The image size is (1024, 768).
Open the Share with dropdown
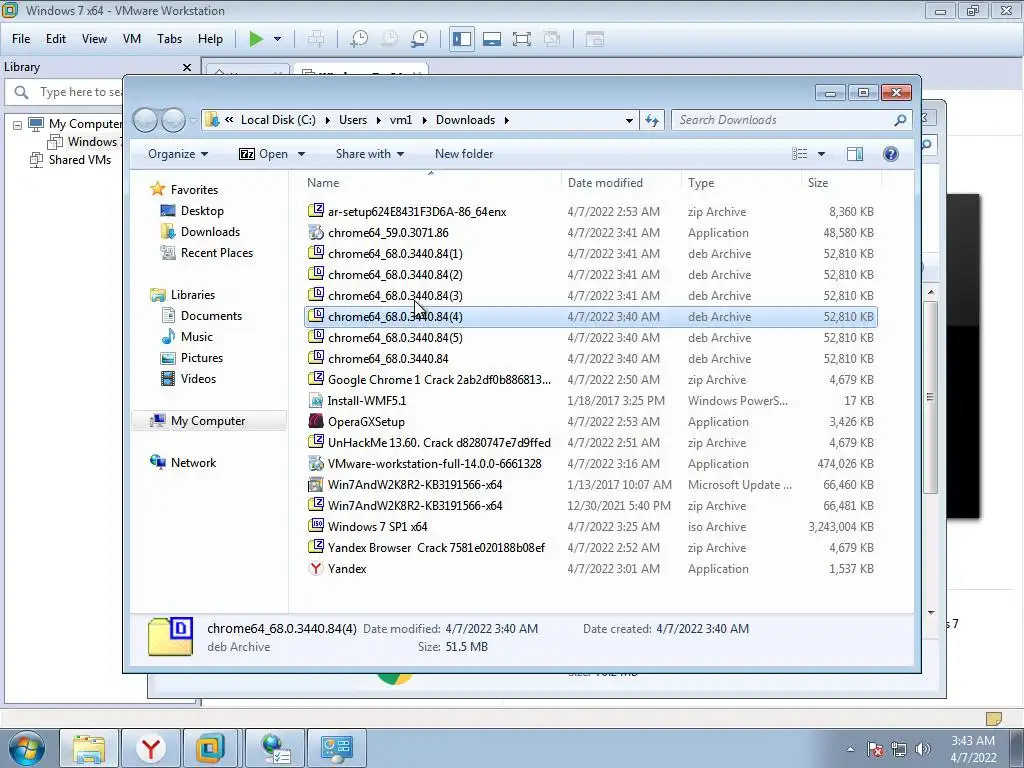pyautogui.click(x=370, y=154)
